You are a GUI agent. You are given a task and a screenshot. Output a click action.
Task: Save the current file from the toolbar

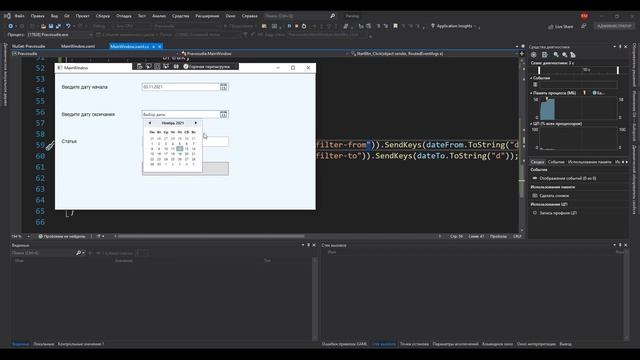(51, 26)
